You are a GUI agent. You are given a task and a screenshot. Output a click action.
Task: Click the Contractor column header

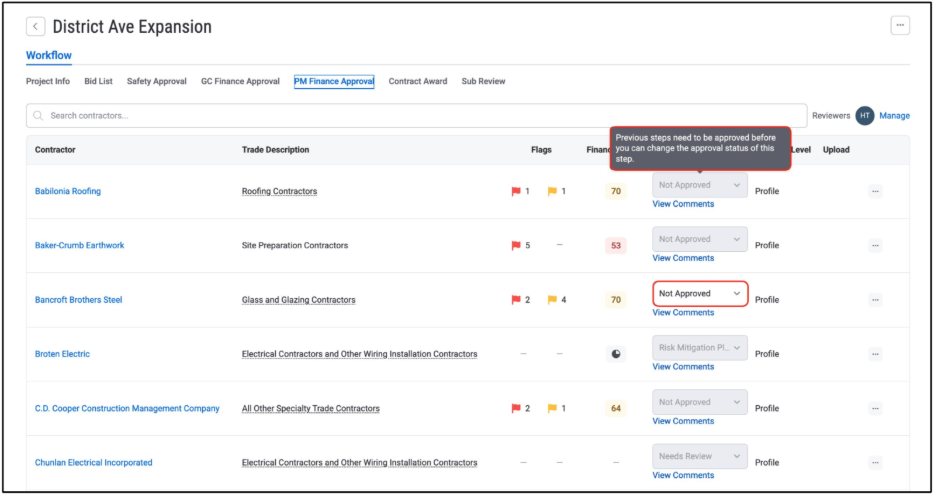pos(55,150)
